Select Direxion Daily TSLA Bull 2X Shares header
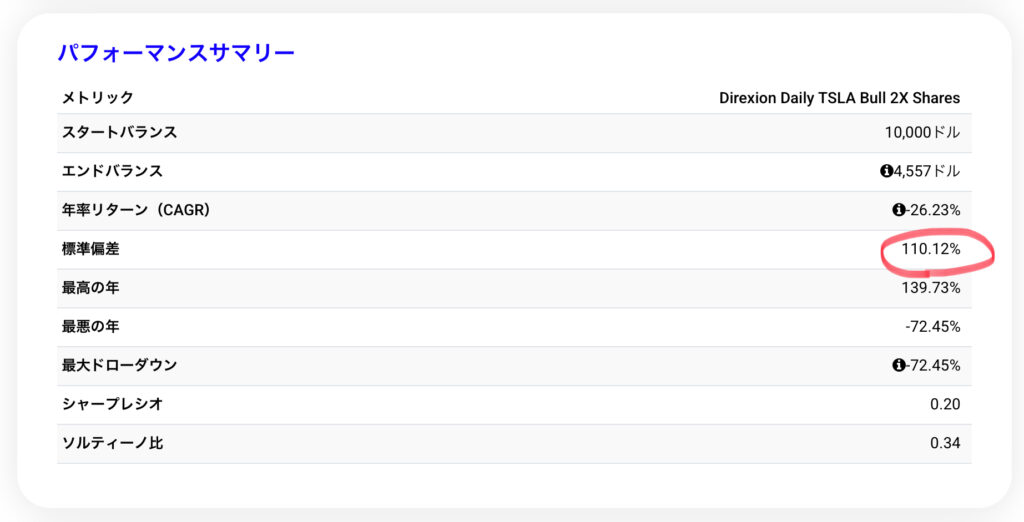This screenshot has height=522, width=1024. tap(839, 98)
